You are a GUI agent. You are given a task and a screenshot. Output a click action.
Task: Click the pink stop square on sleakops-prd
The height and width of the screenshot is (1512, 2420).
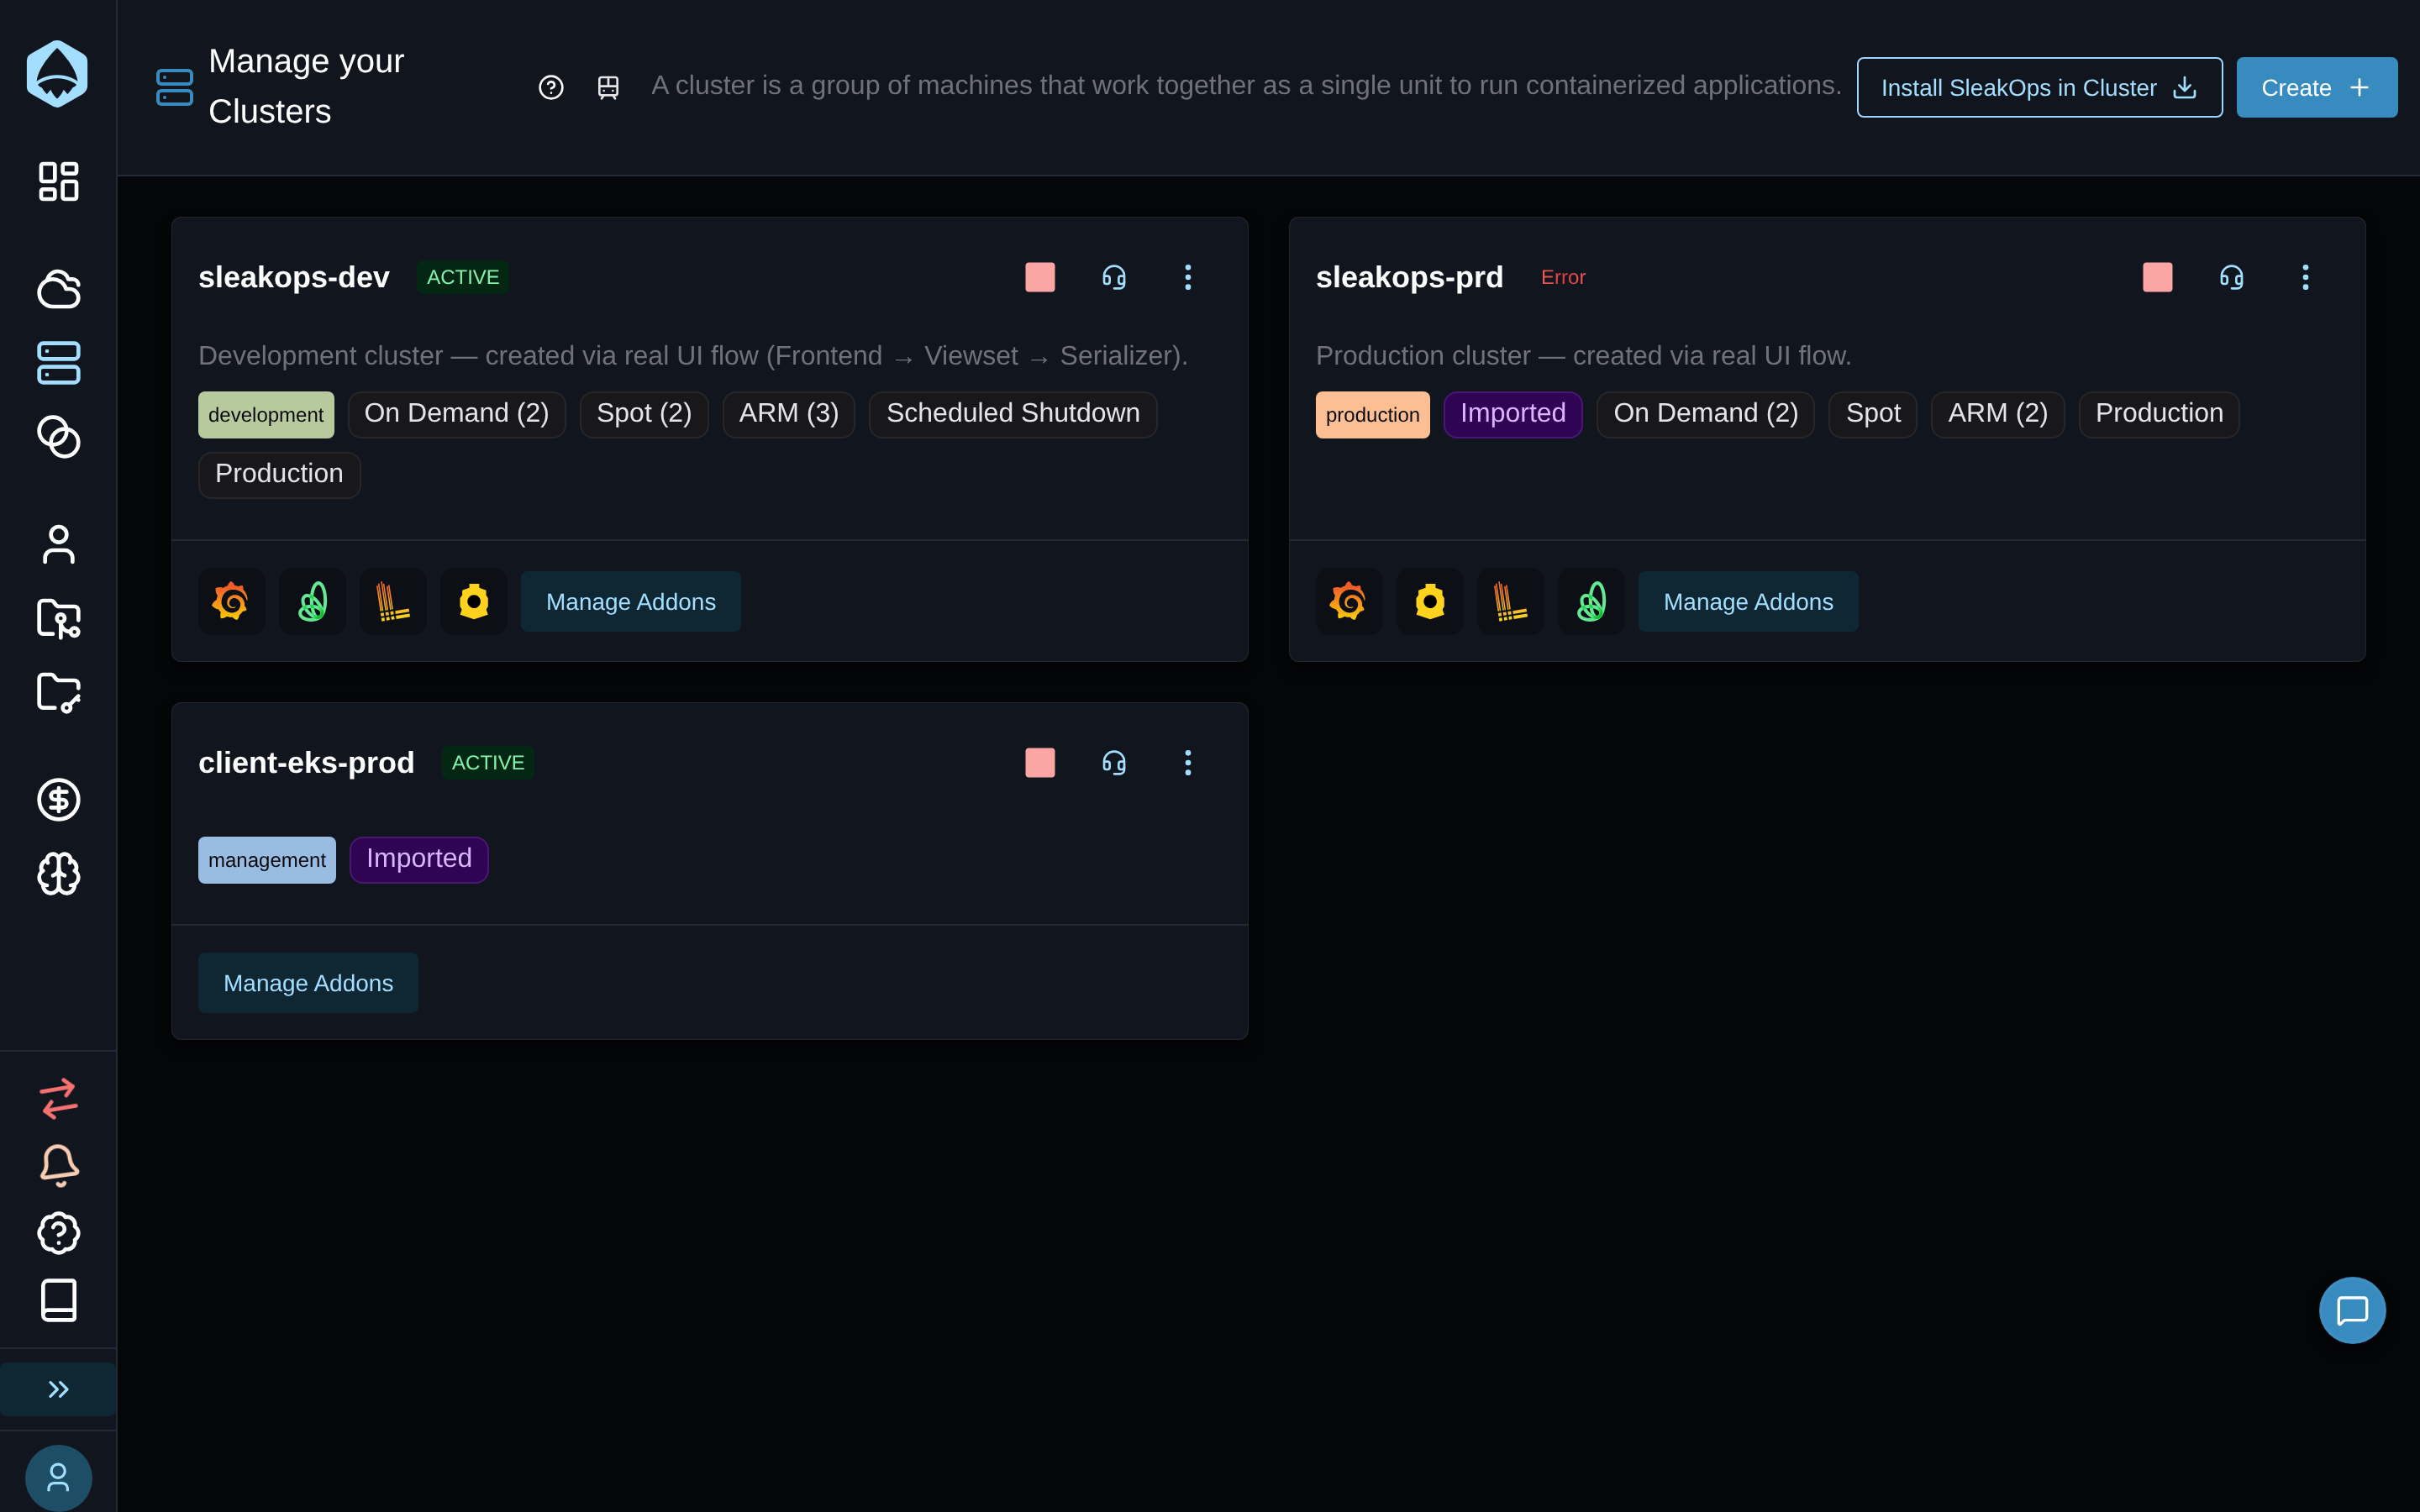[x=2157, y=277]
